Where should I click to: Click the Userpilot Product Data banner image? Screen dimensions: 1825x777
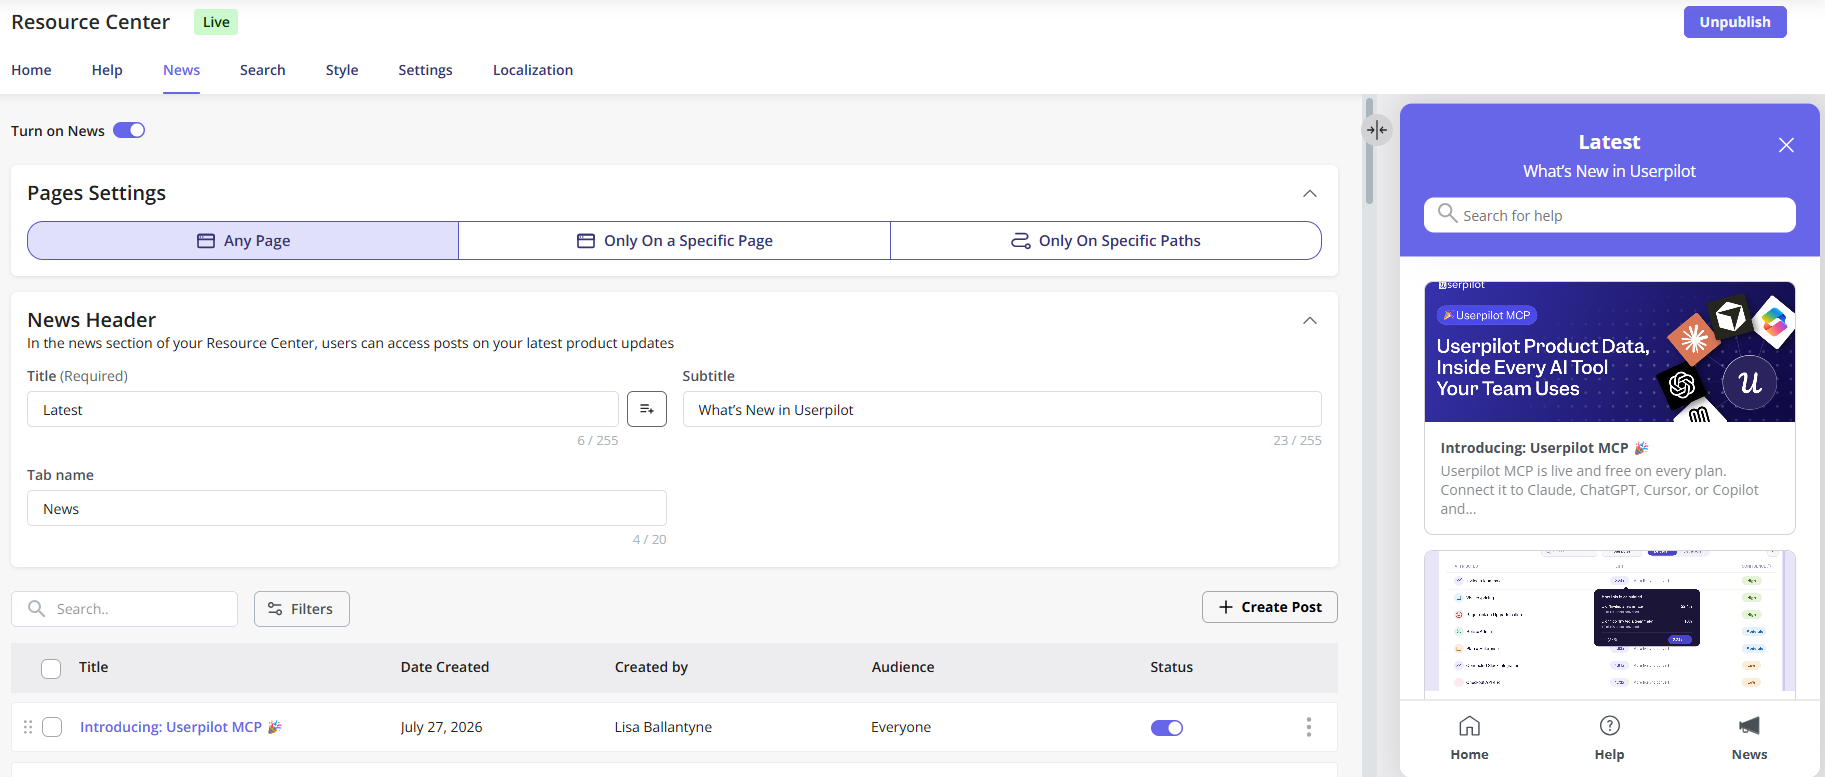coord(1609,352)
